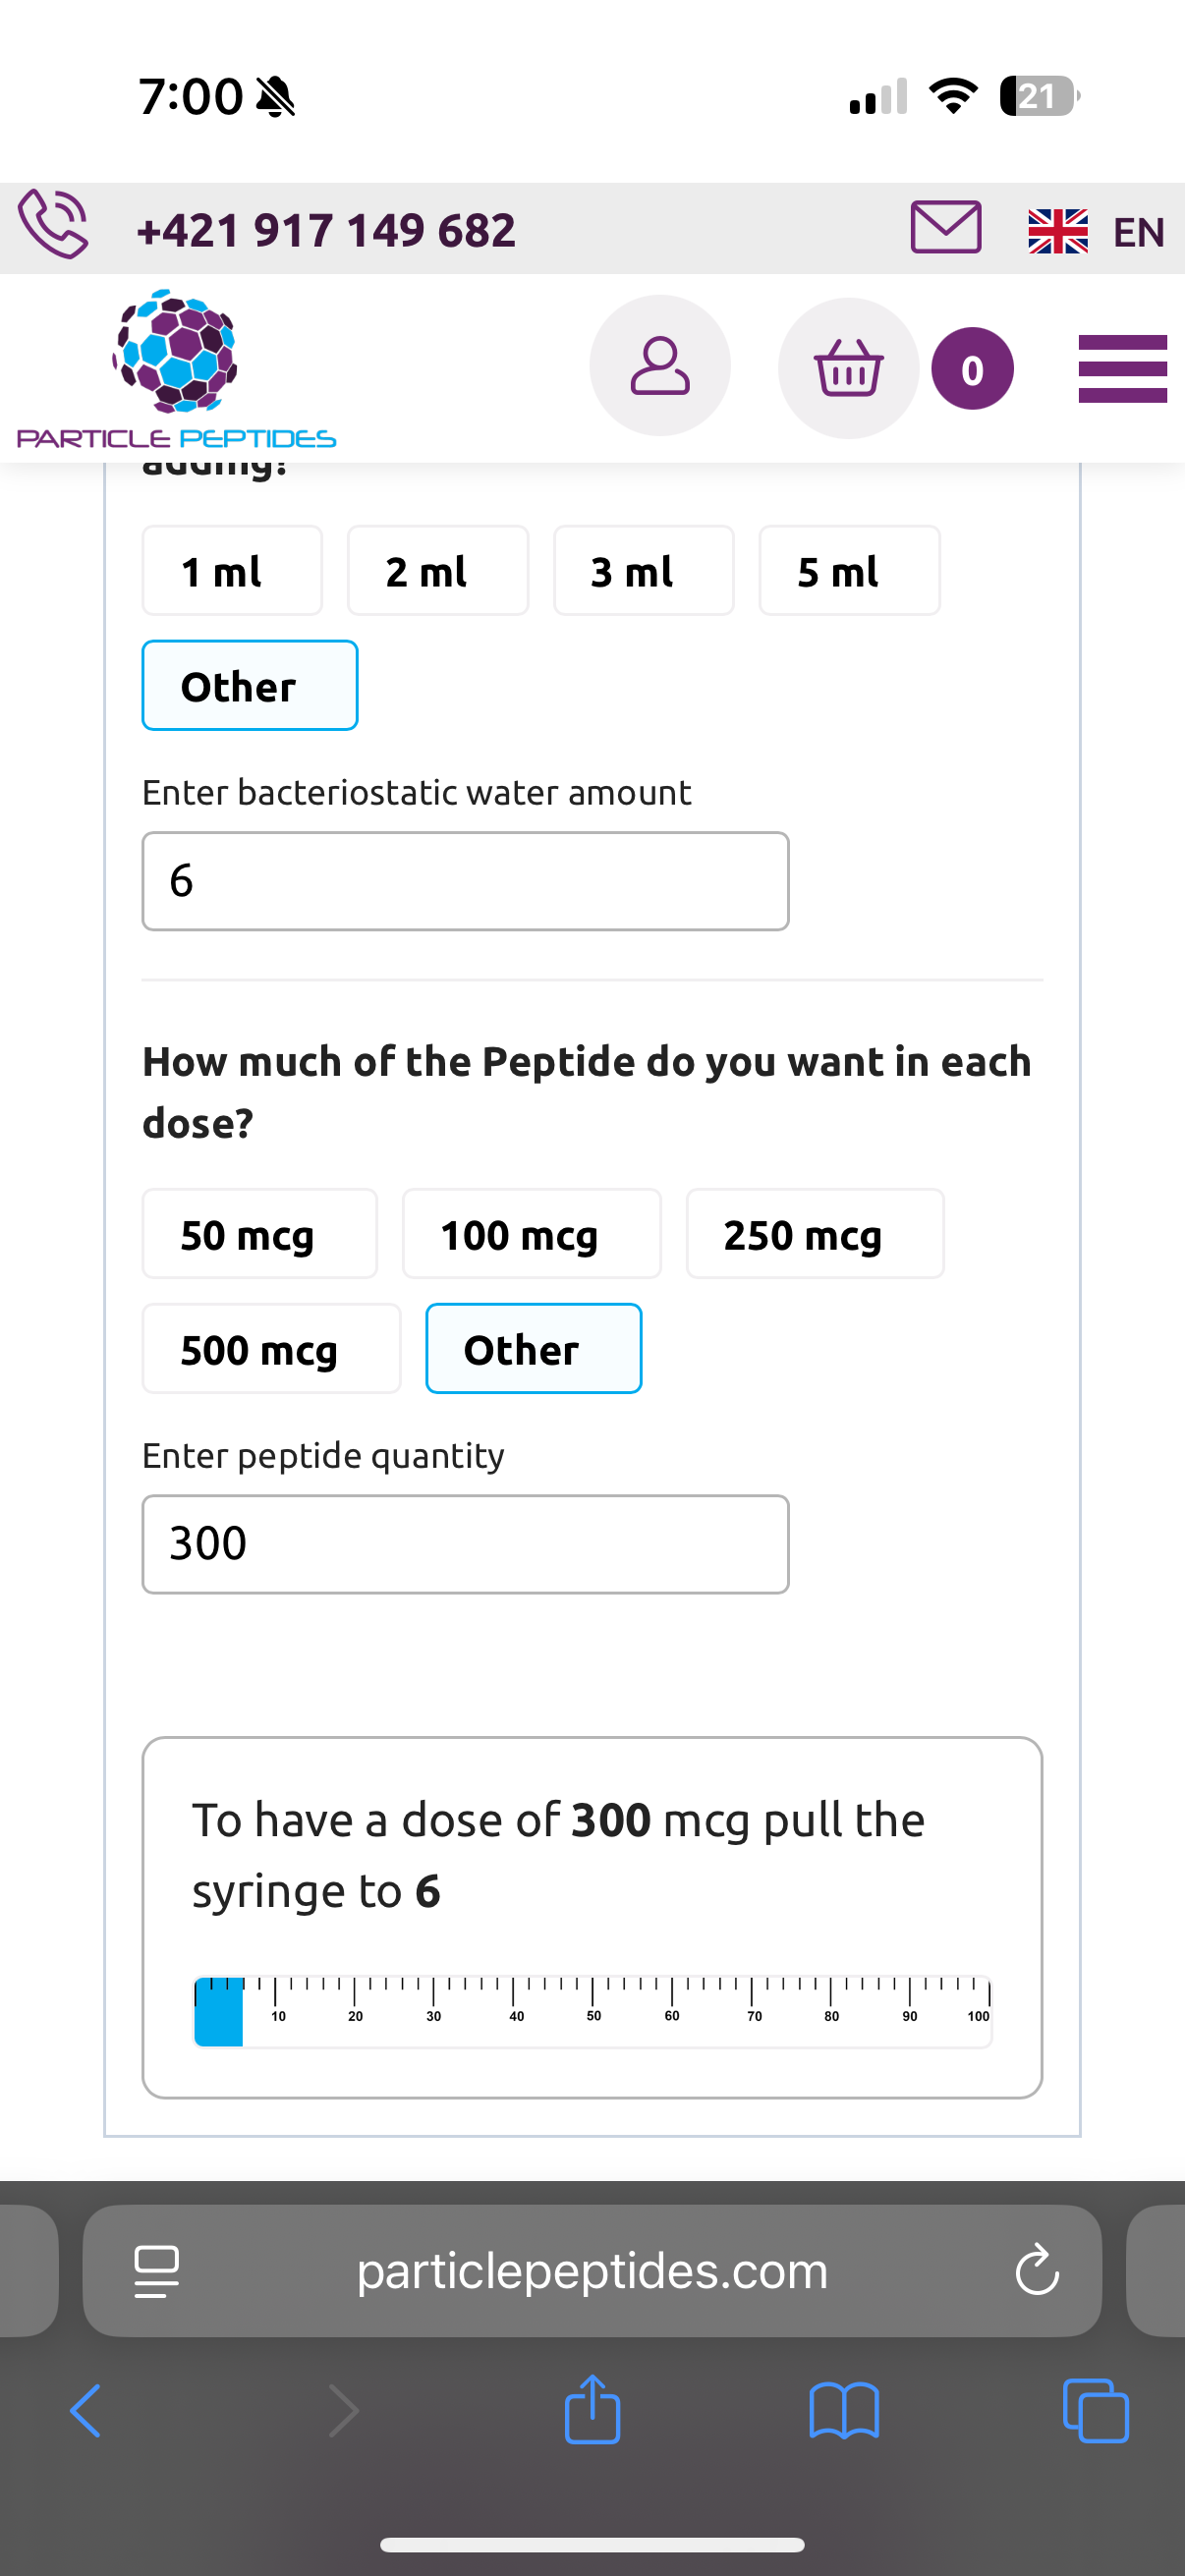Call the +421 917 149 682 number
Screen dimensions: 1185x2576
click(x=326, y=230)
